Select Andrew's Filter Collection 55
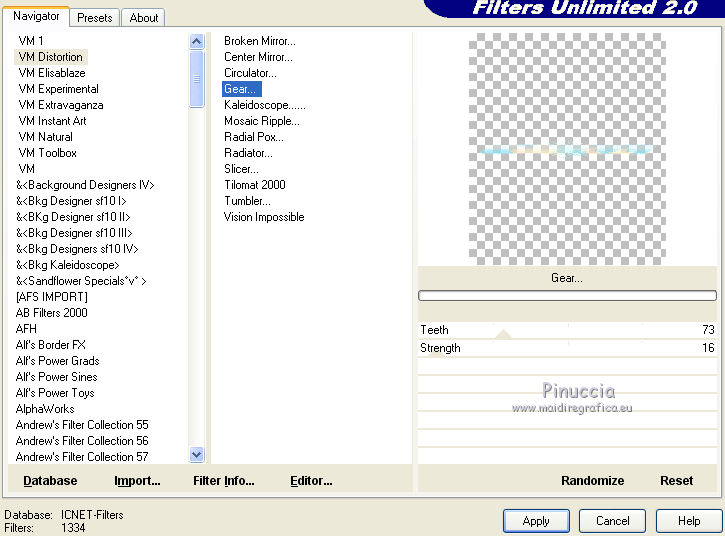 coord(82,425)
